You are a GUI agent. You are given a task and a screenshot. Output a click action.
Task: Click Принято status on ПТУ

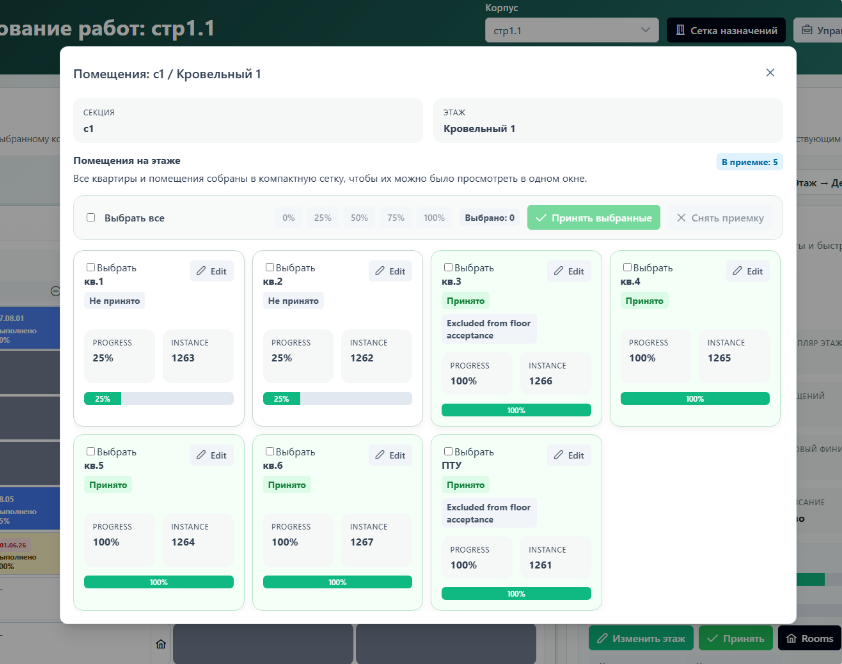(x=466, y=485)
